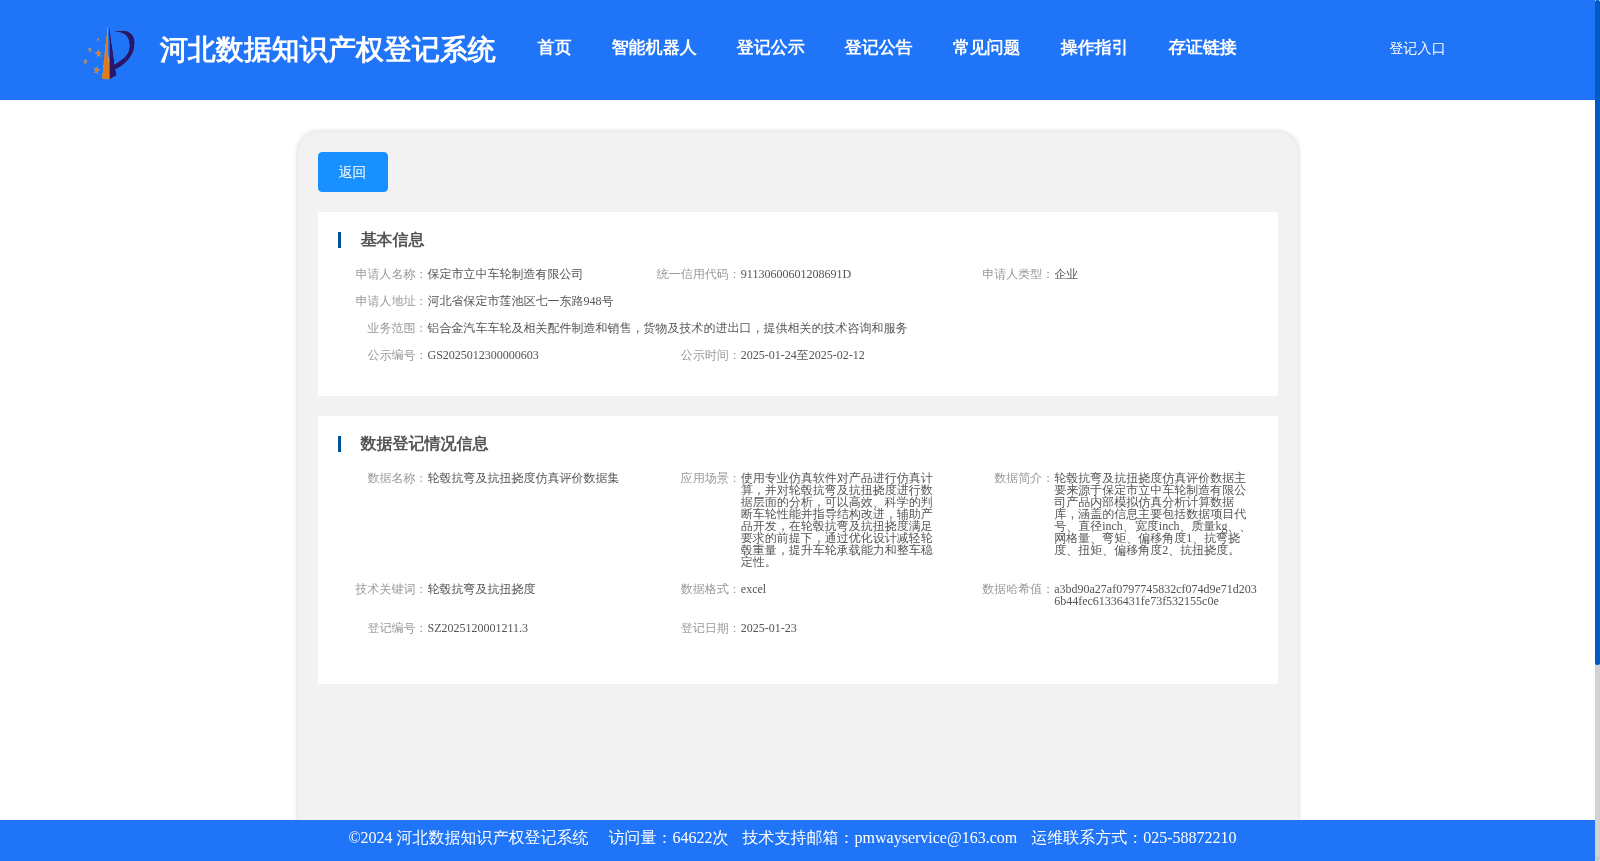The height and width of the screenshot is (861, 1600).
Task: Select address 河北省保定市莲池区七一东路948号
Action: [x=520, y=301]
